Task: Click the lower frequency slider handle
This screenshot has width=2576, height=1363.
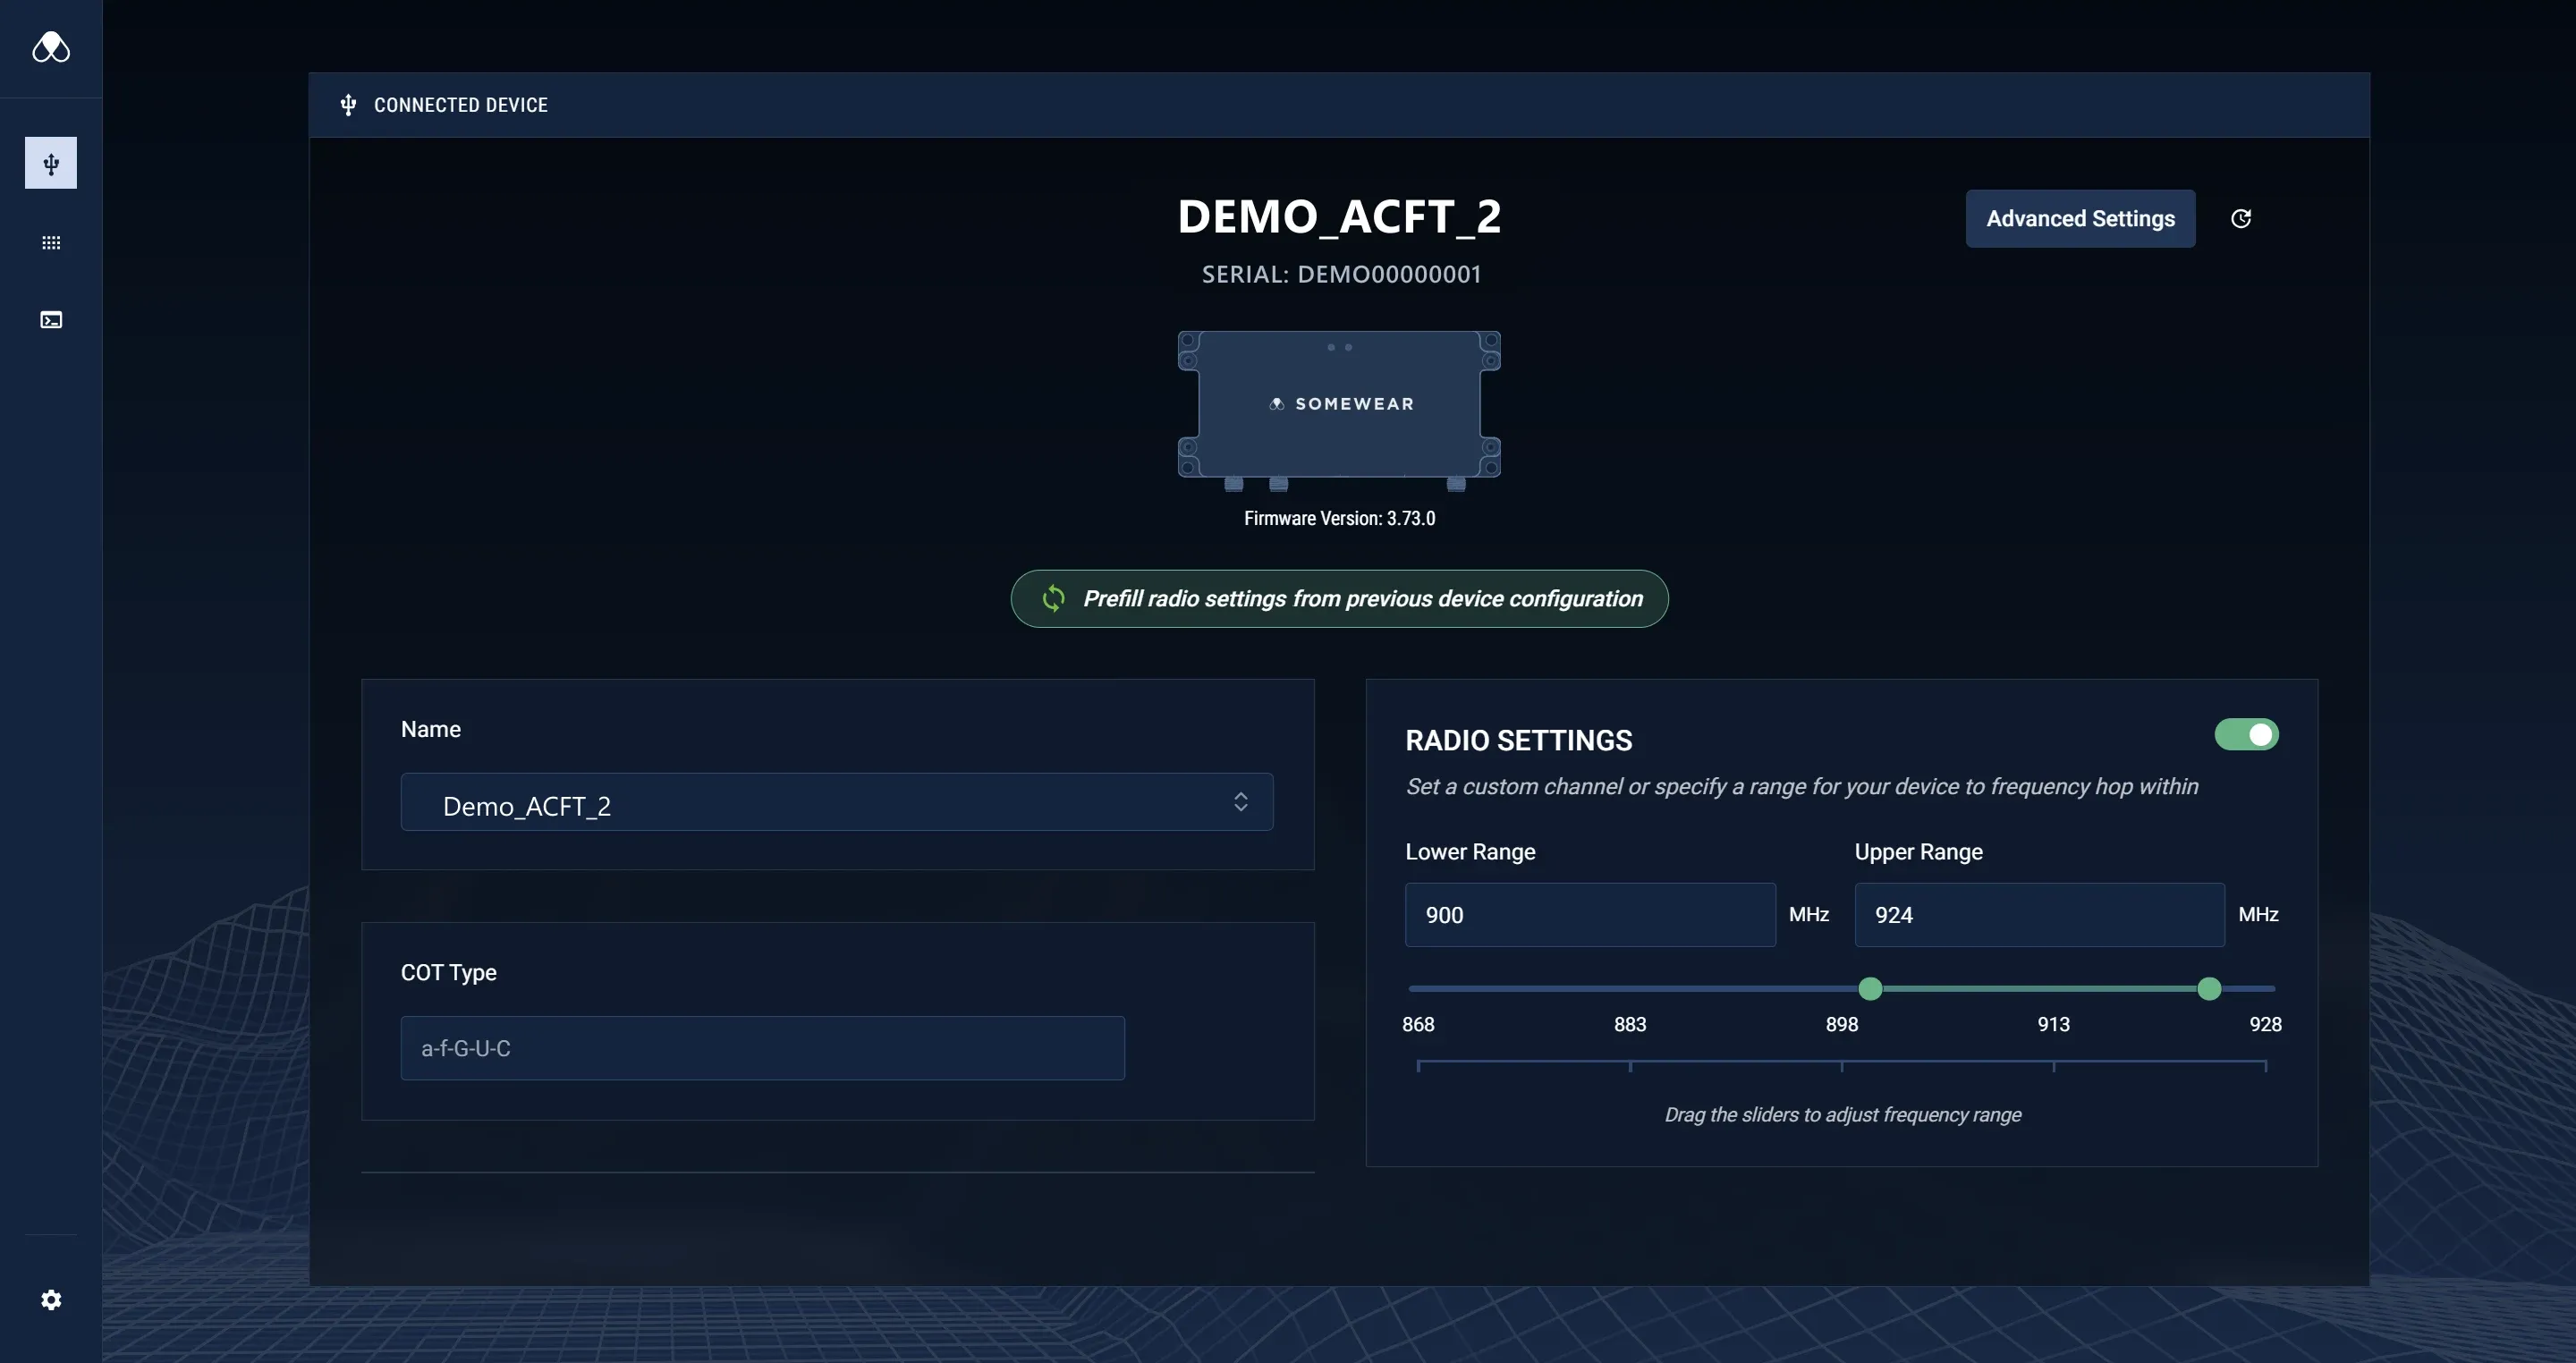Action: point(1870,989)
